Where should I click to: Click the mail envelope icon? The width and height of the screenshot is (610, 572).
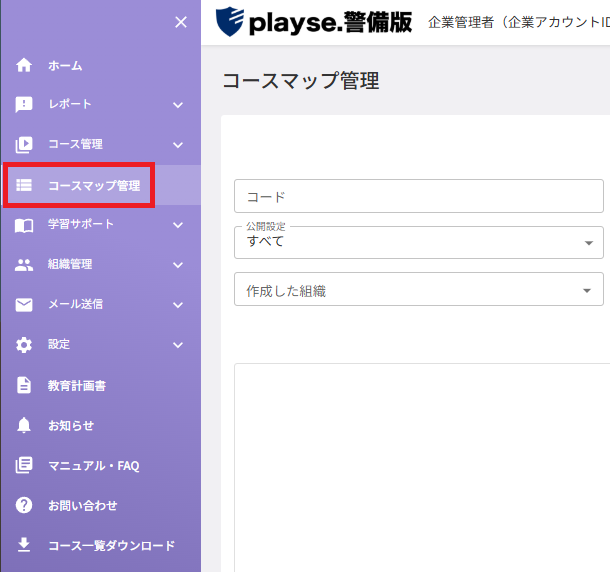[24, 305]
